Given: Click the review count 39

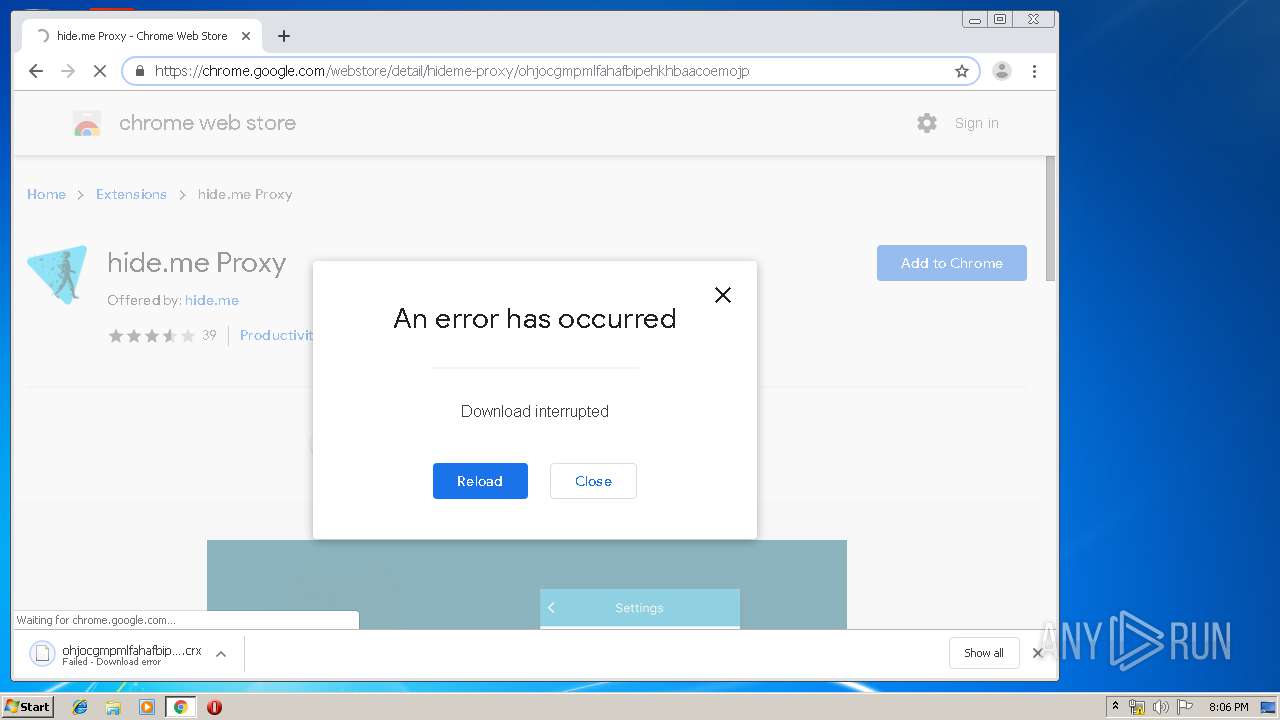Looking at the screenshot, I should [209, 336].
